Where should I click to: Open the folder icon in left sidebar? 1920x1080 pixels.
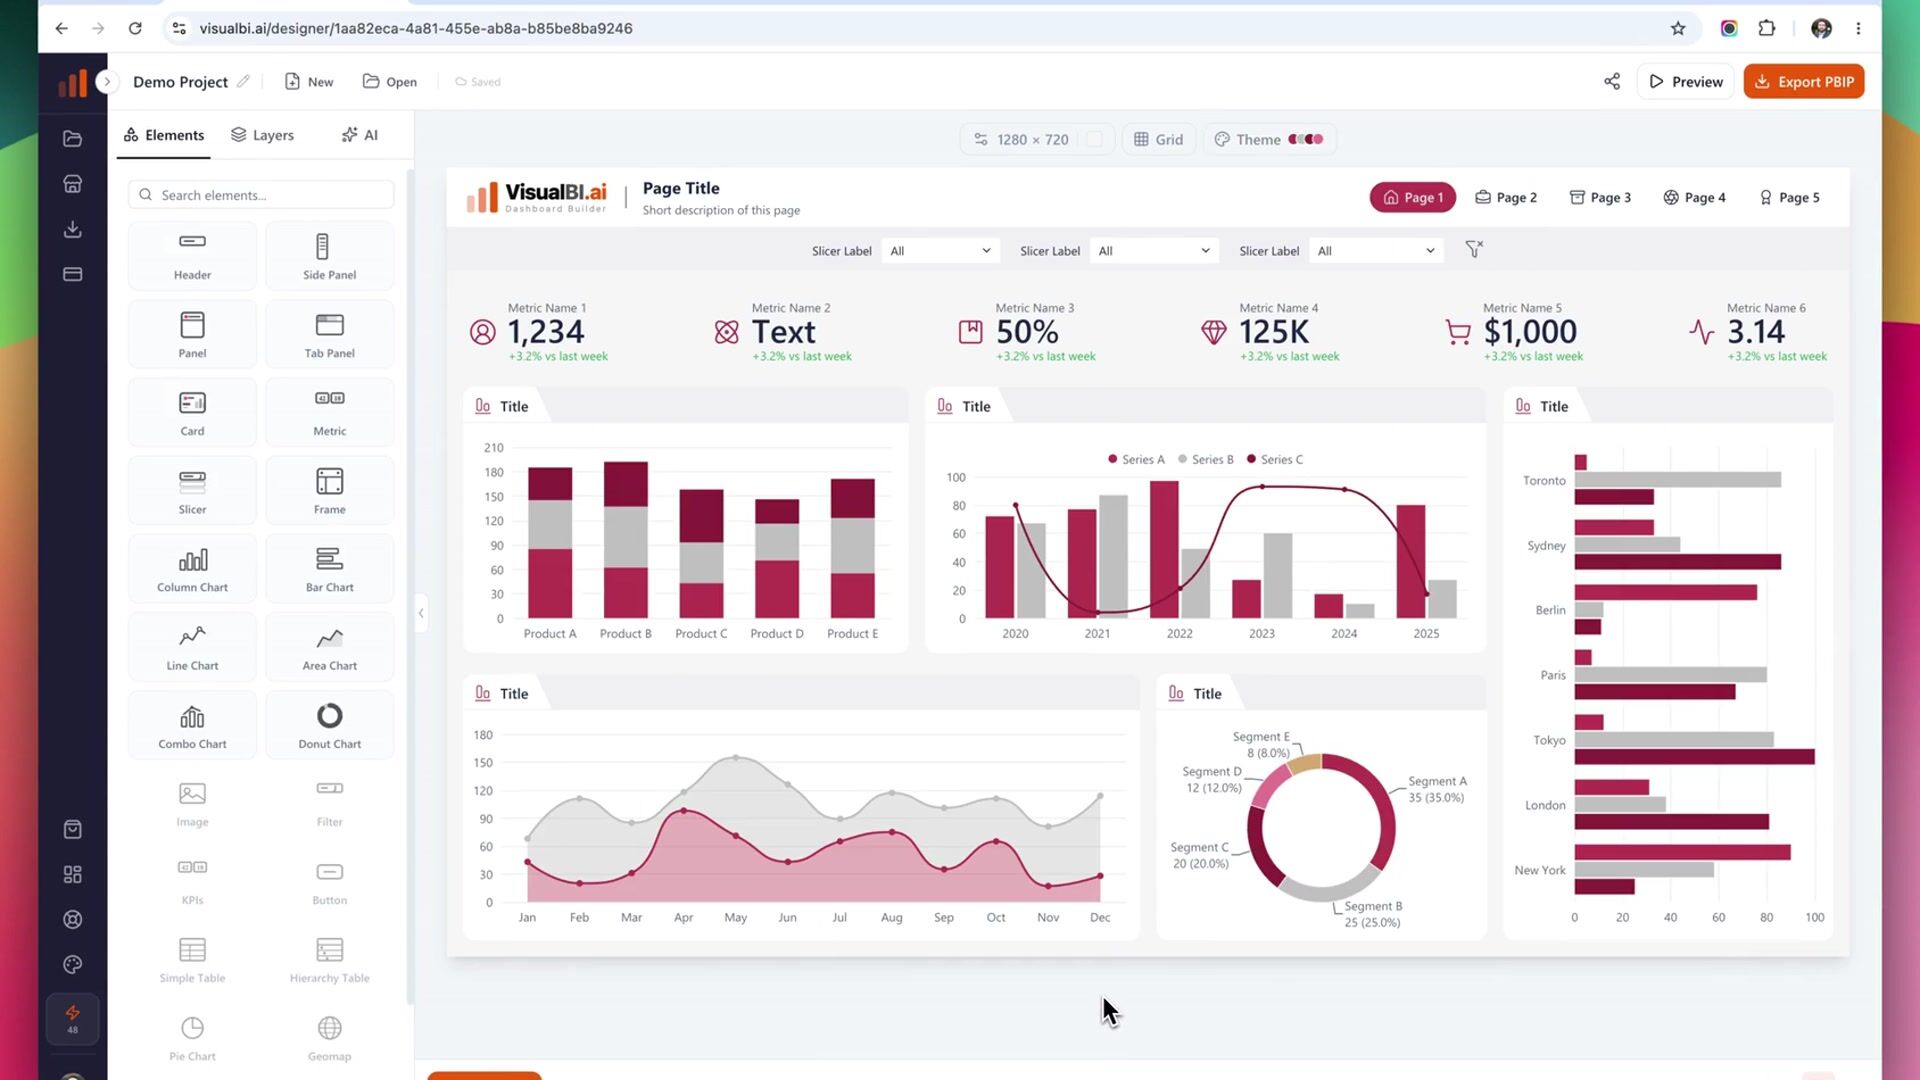(72, 139)
